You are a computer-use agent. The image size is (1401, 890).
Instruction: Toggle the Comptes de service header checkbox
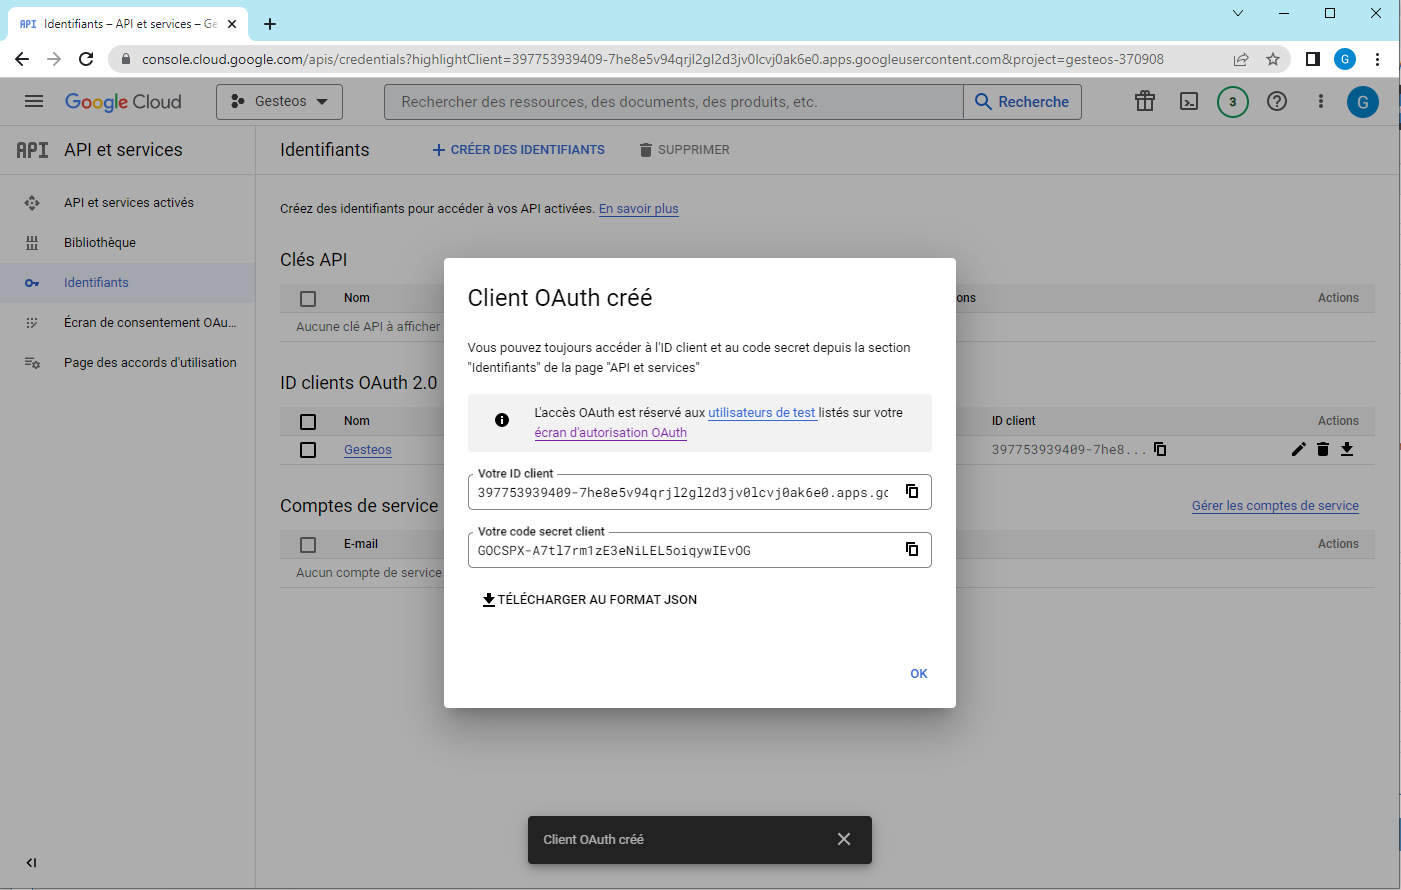[x=308, y=544]
